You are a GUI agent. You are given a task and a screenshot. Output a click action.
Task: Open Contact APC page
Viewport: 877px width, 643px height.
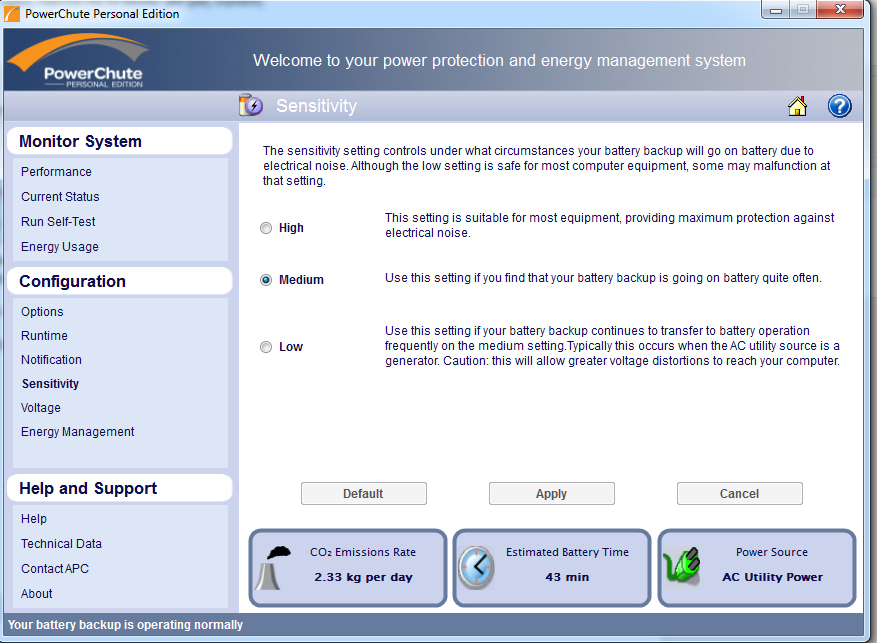click(x=55, y=569)
